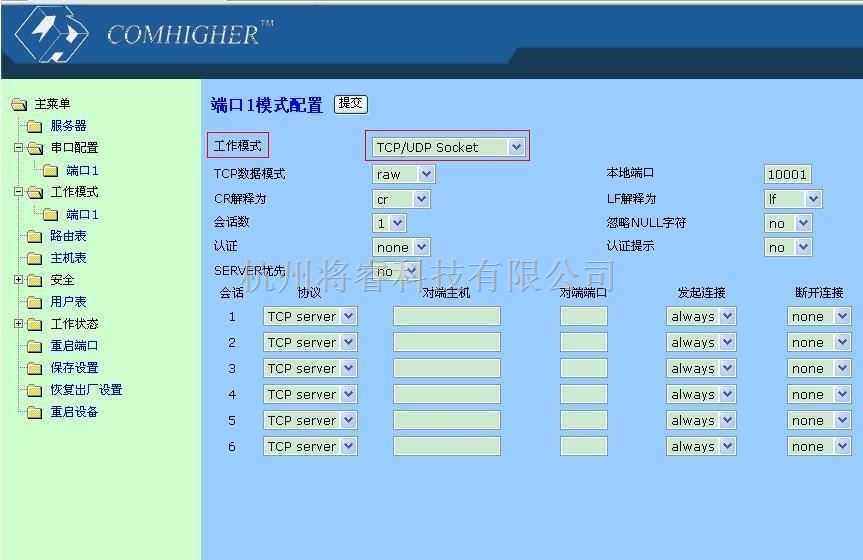The height and width of the screenshot is (560, 863).
Task: Open 主机表 menu link
Action: coord(68,258)
